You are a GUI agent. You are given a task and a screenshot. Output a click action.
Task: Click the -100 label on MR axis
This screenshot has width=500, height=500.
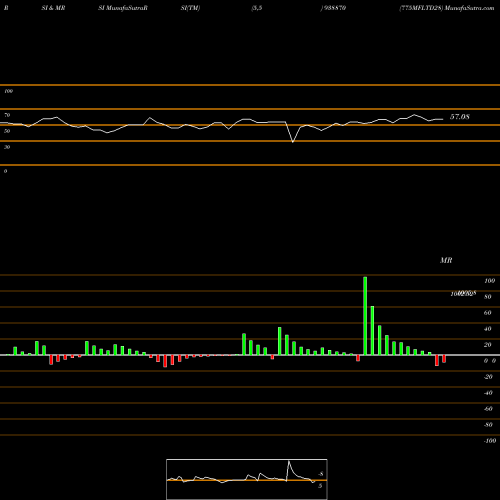[489, 441]
